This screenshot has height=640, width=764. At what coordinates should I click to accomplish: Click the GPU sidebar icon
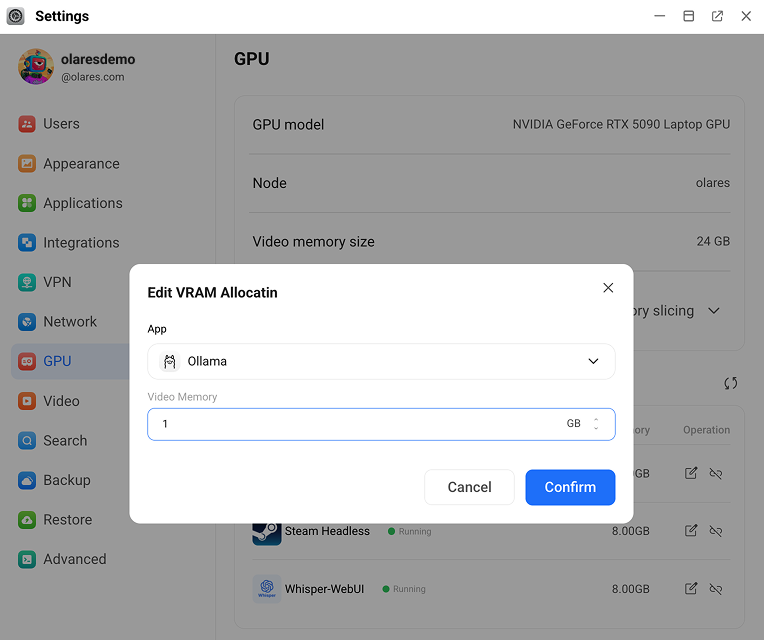point(27,361)
